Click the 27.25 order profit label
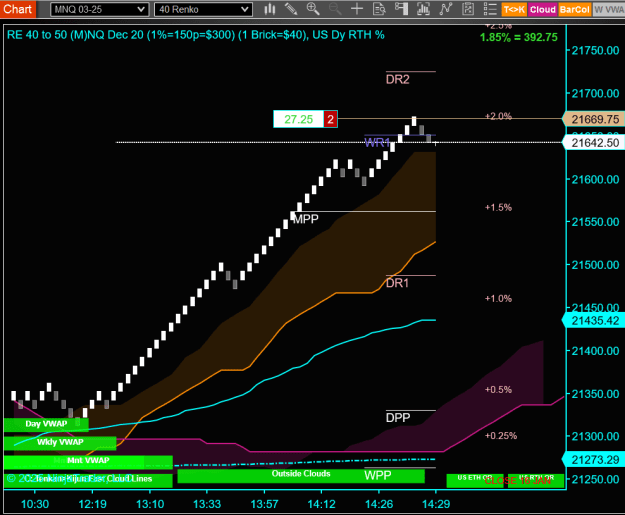Screen dimensions: 625x515 (x=299, y=119)
